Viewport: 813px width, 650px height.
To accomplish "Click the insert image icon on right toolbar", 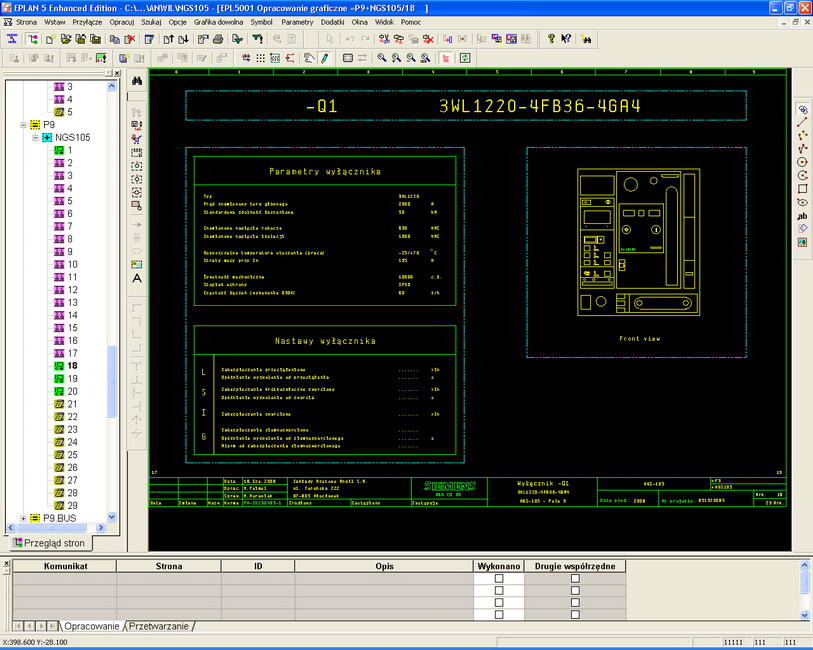I will coord(802,242).
